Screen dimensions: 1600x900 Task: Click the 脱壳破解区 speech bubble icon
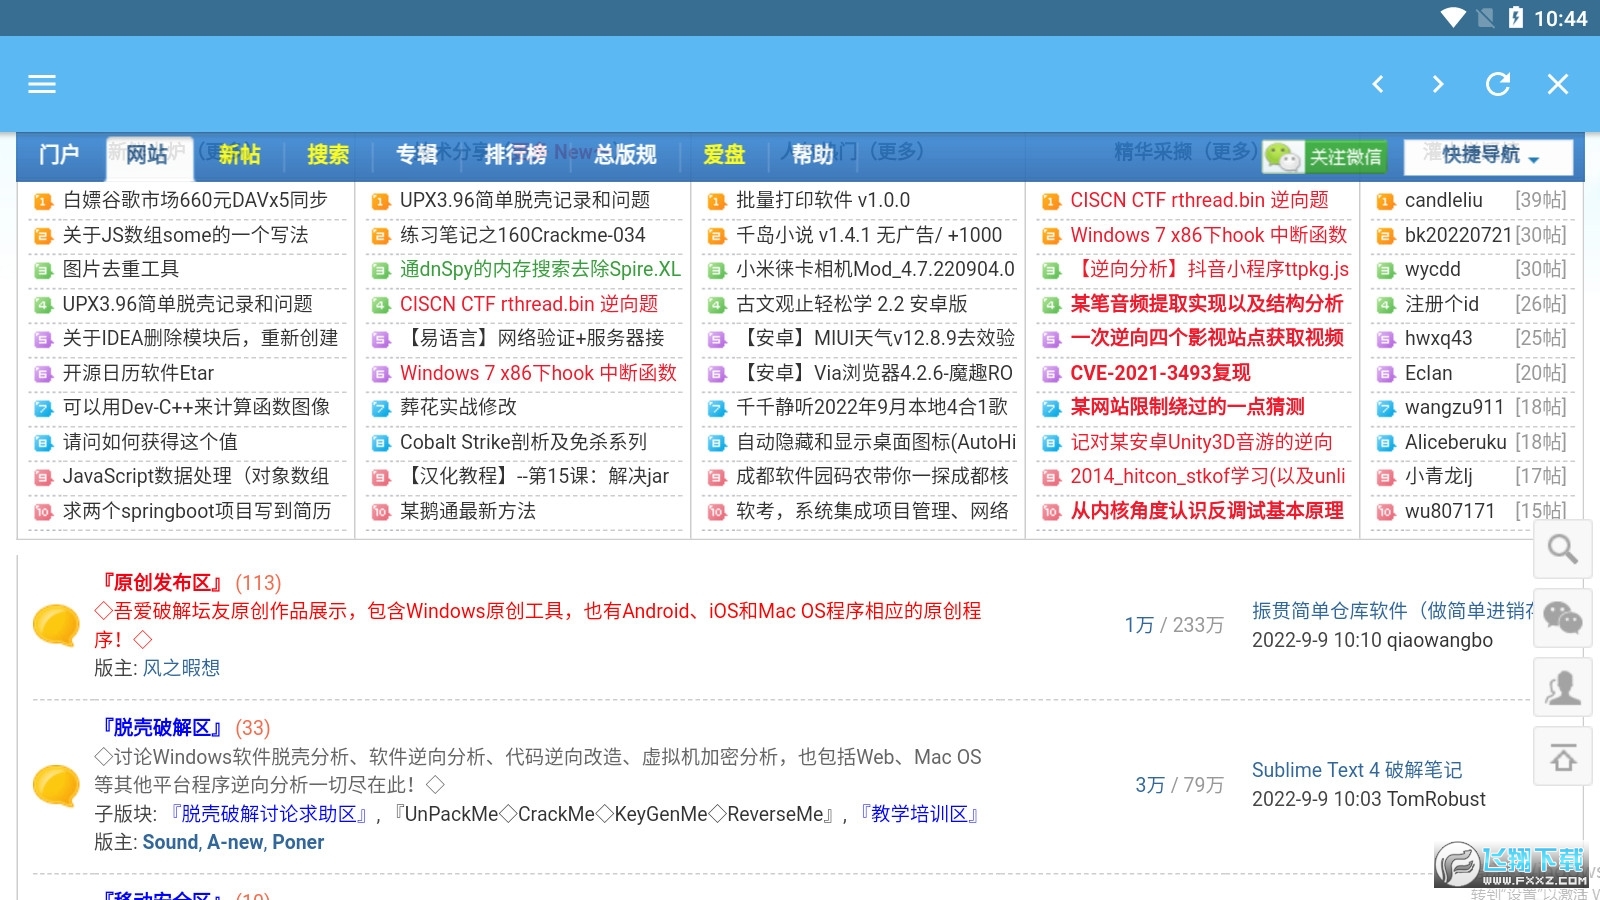(x=56, y=785)
